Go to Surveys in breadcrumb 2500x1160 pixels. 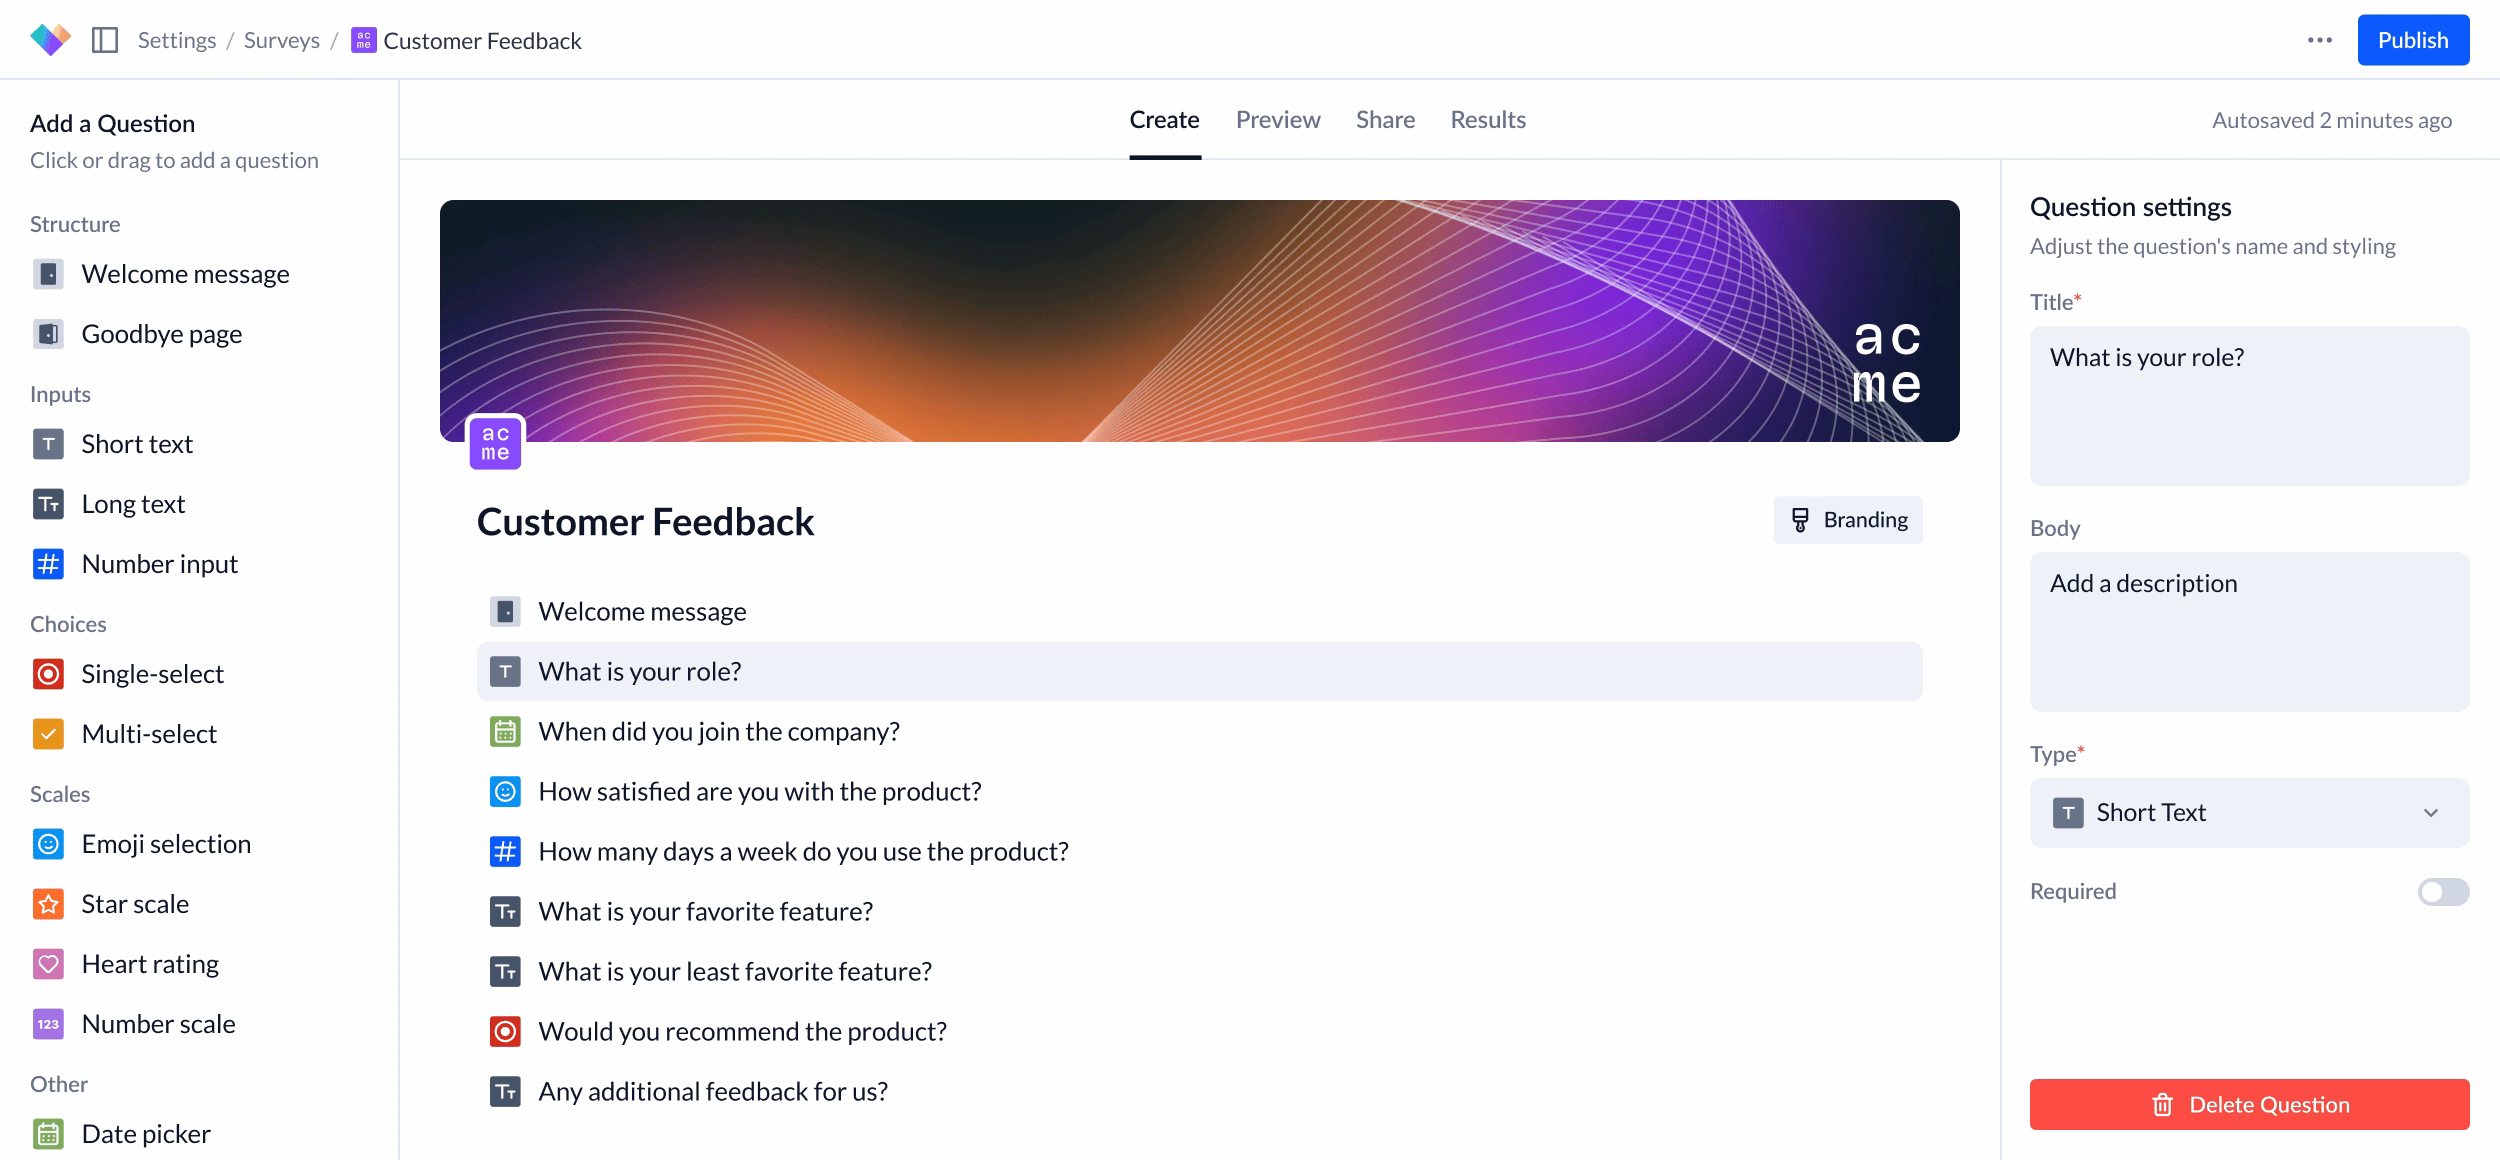(282, 40)
